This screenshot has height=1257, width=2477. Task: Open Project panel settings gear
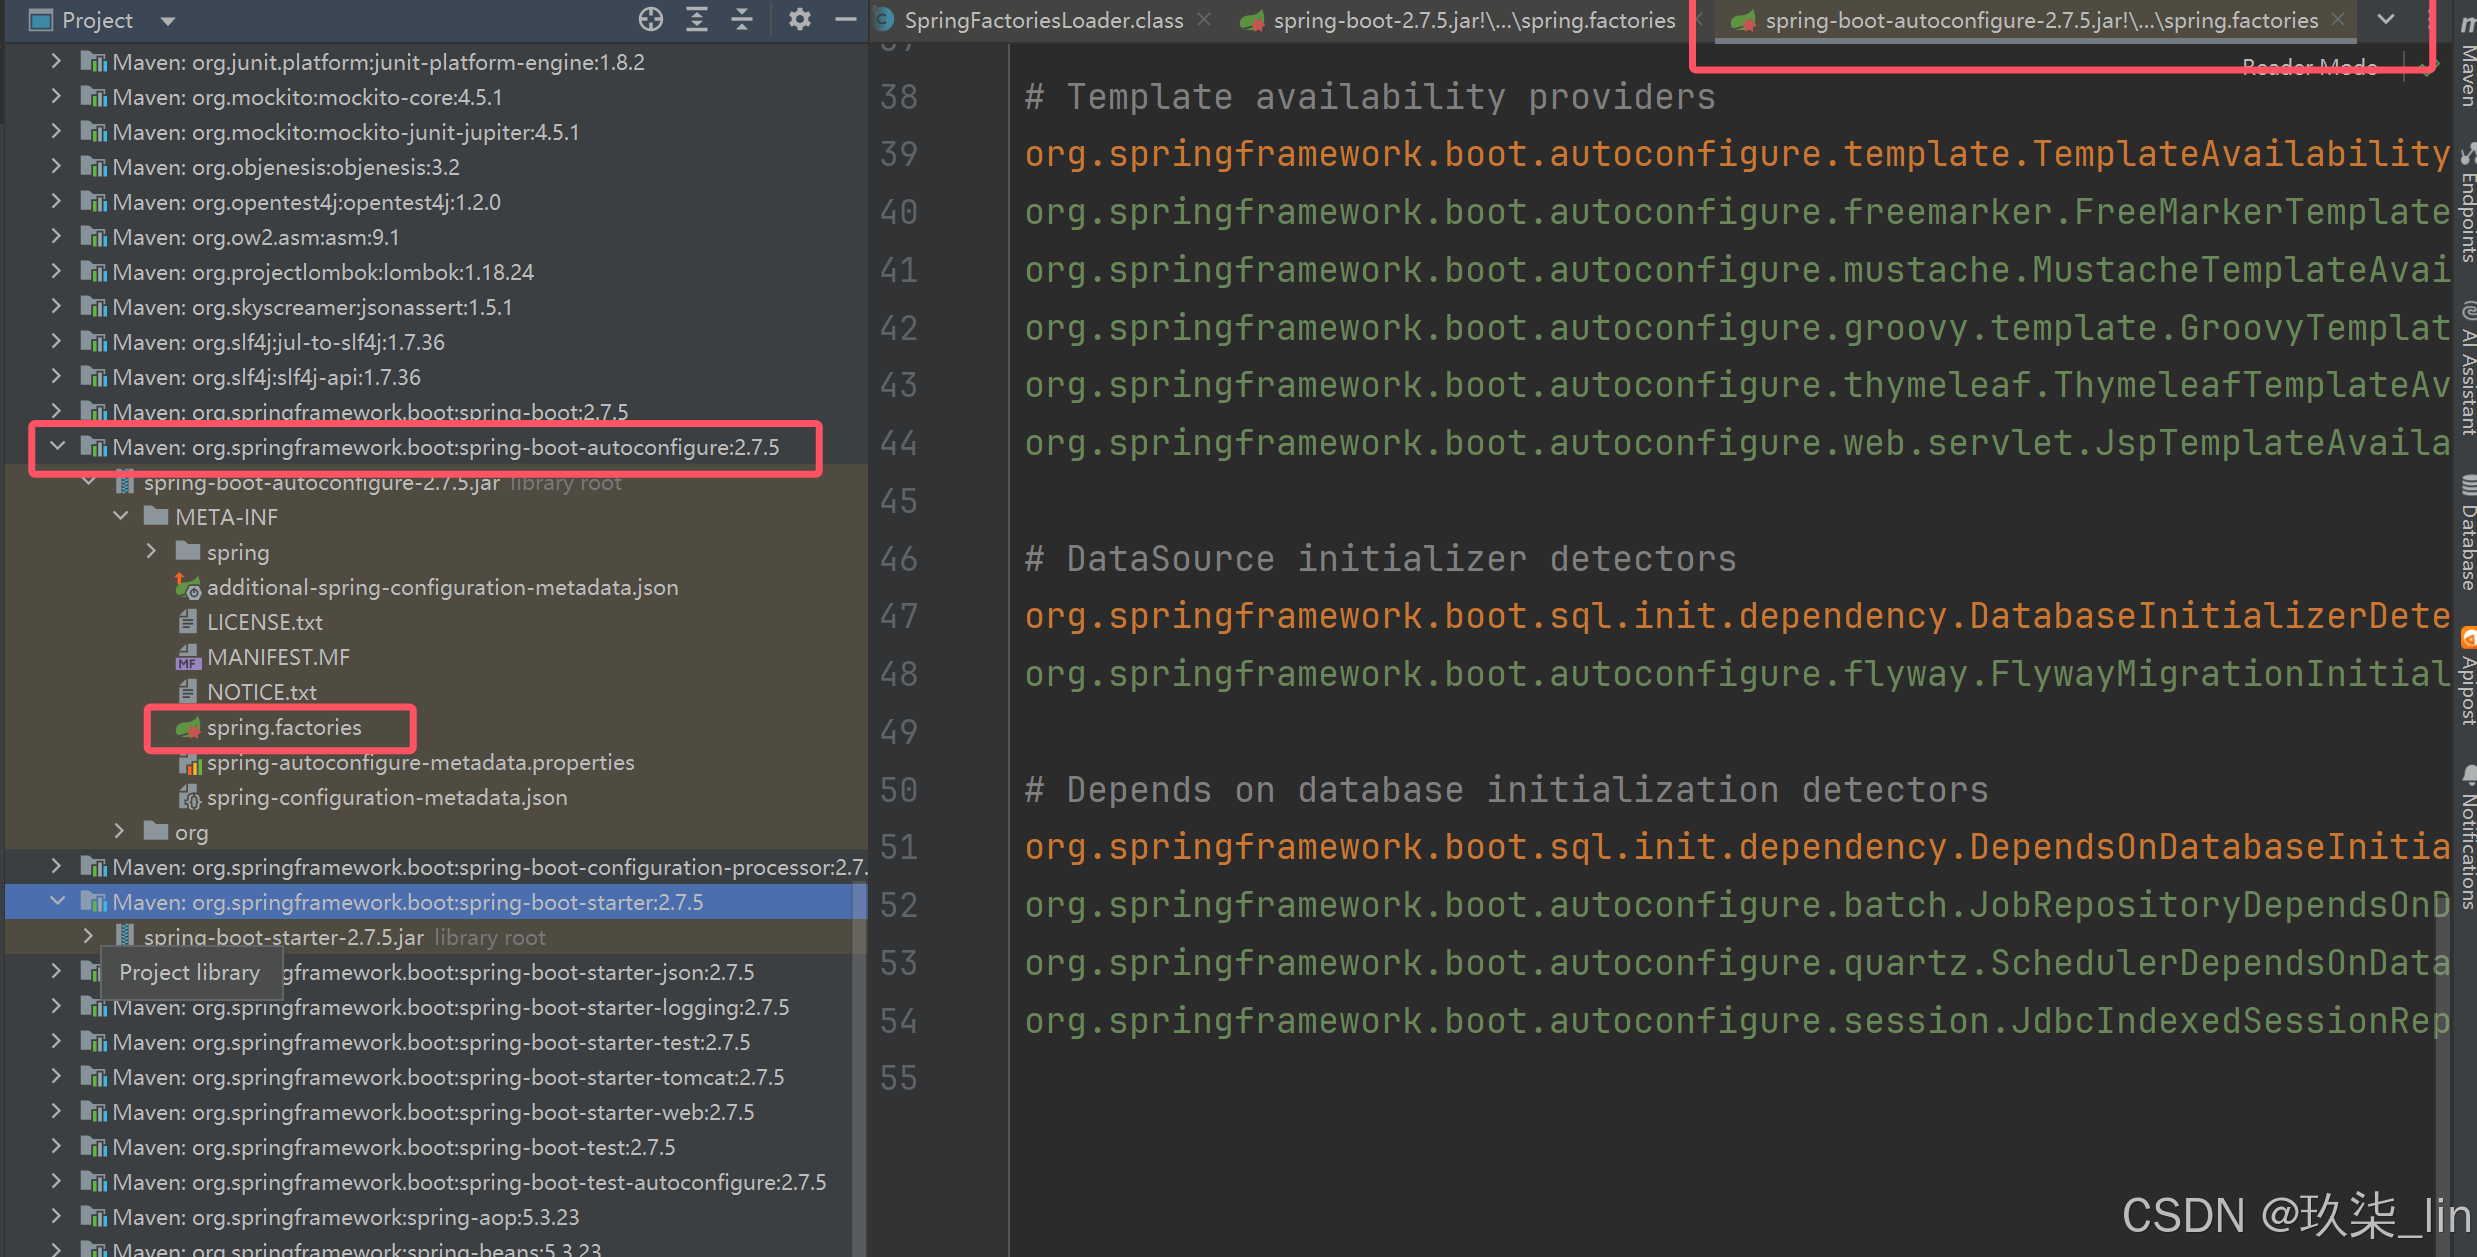point(799,19)
